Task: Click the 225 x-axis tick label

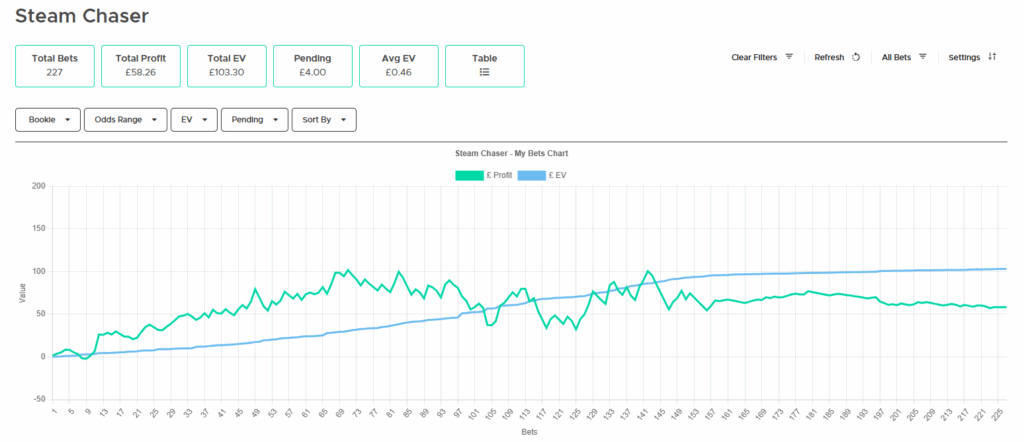Action: 997,413
